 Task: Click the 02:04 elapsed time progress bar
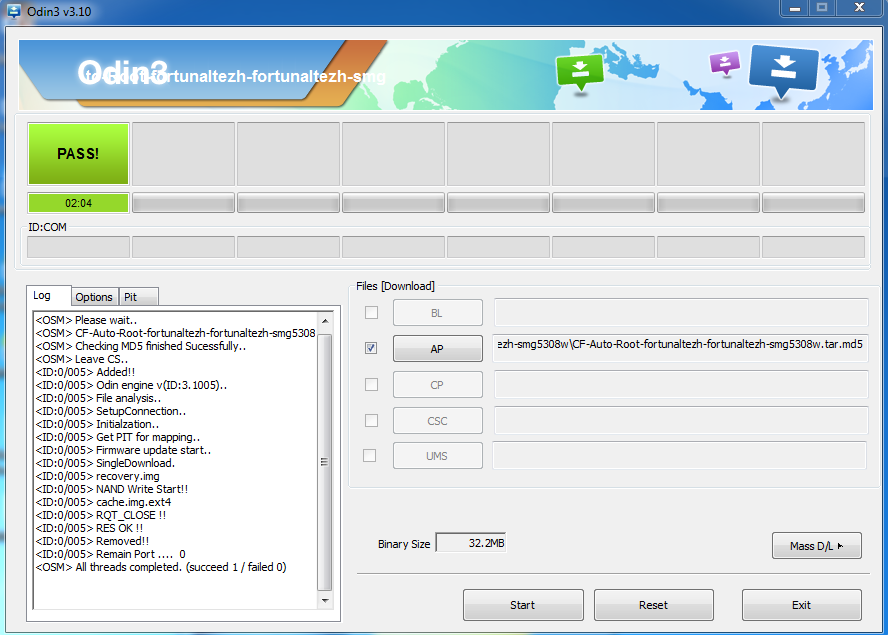(78, 203)
